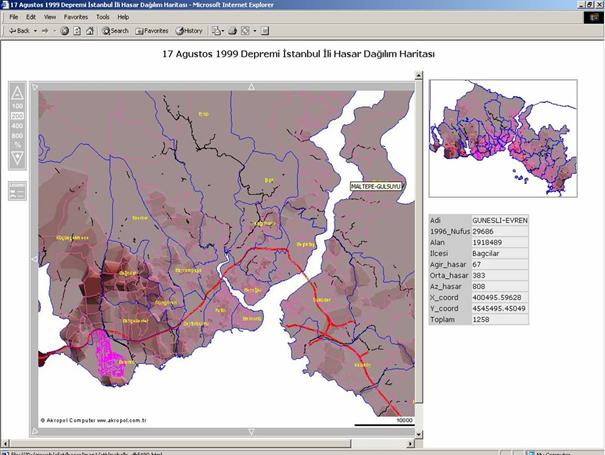Select the 100 zoom level
Screen dimensions: 605x455
coord(17,105)
